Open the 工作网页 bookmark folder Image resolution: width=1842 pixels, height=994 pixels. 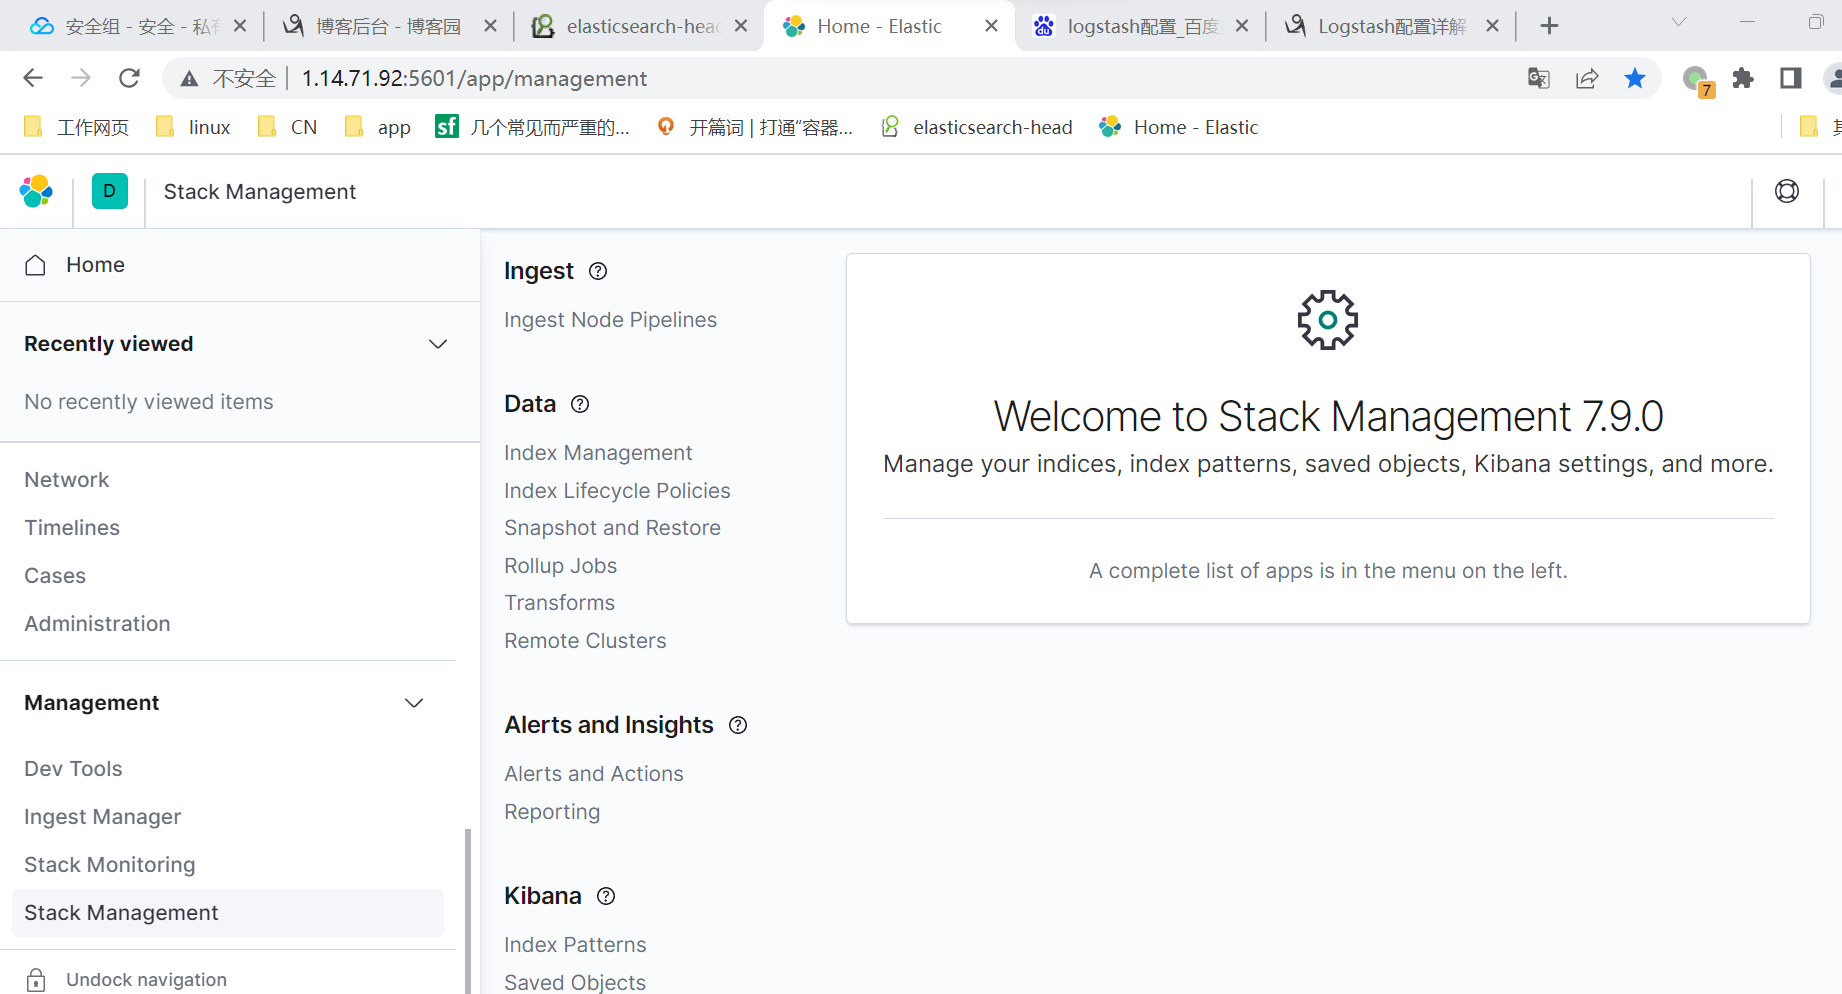coord(77,127)
